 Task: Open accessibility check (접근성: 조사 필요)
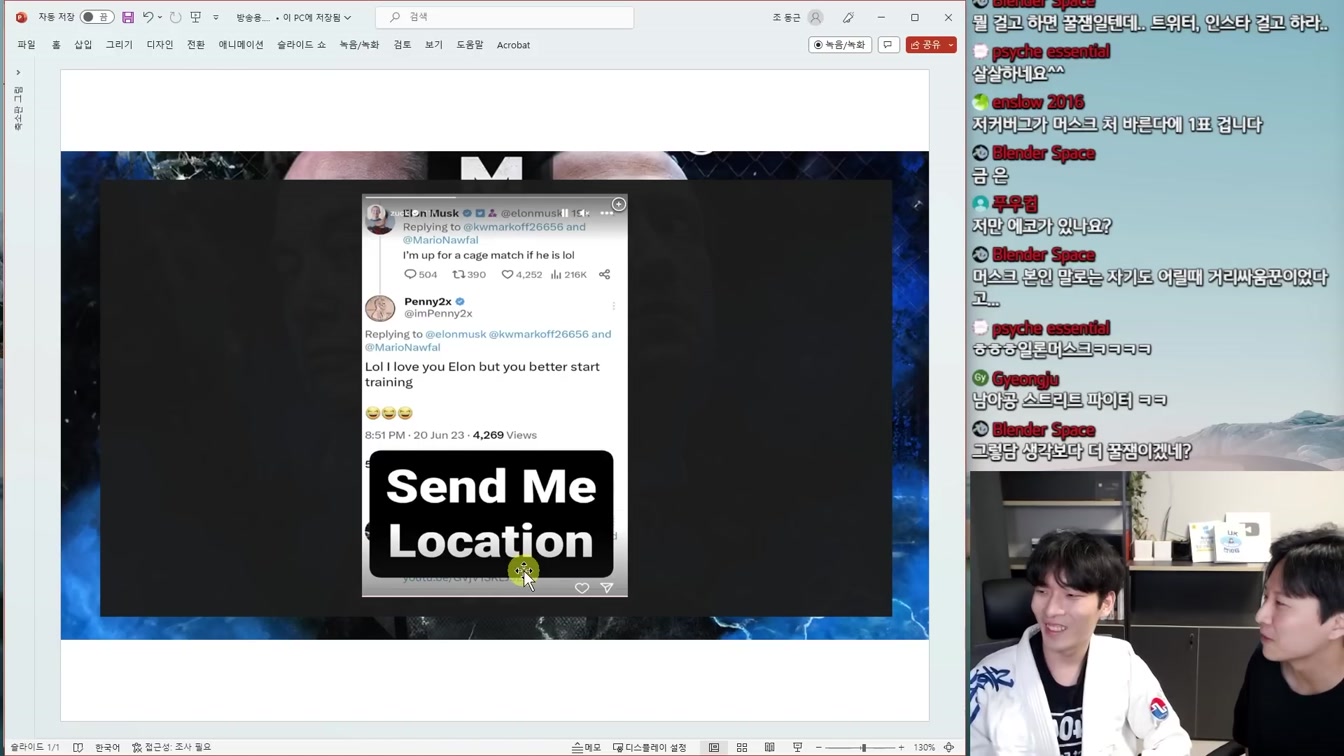point(172,747)
